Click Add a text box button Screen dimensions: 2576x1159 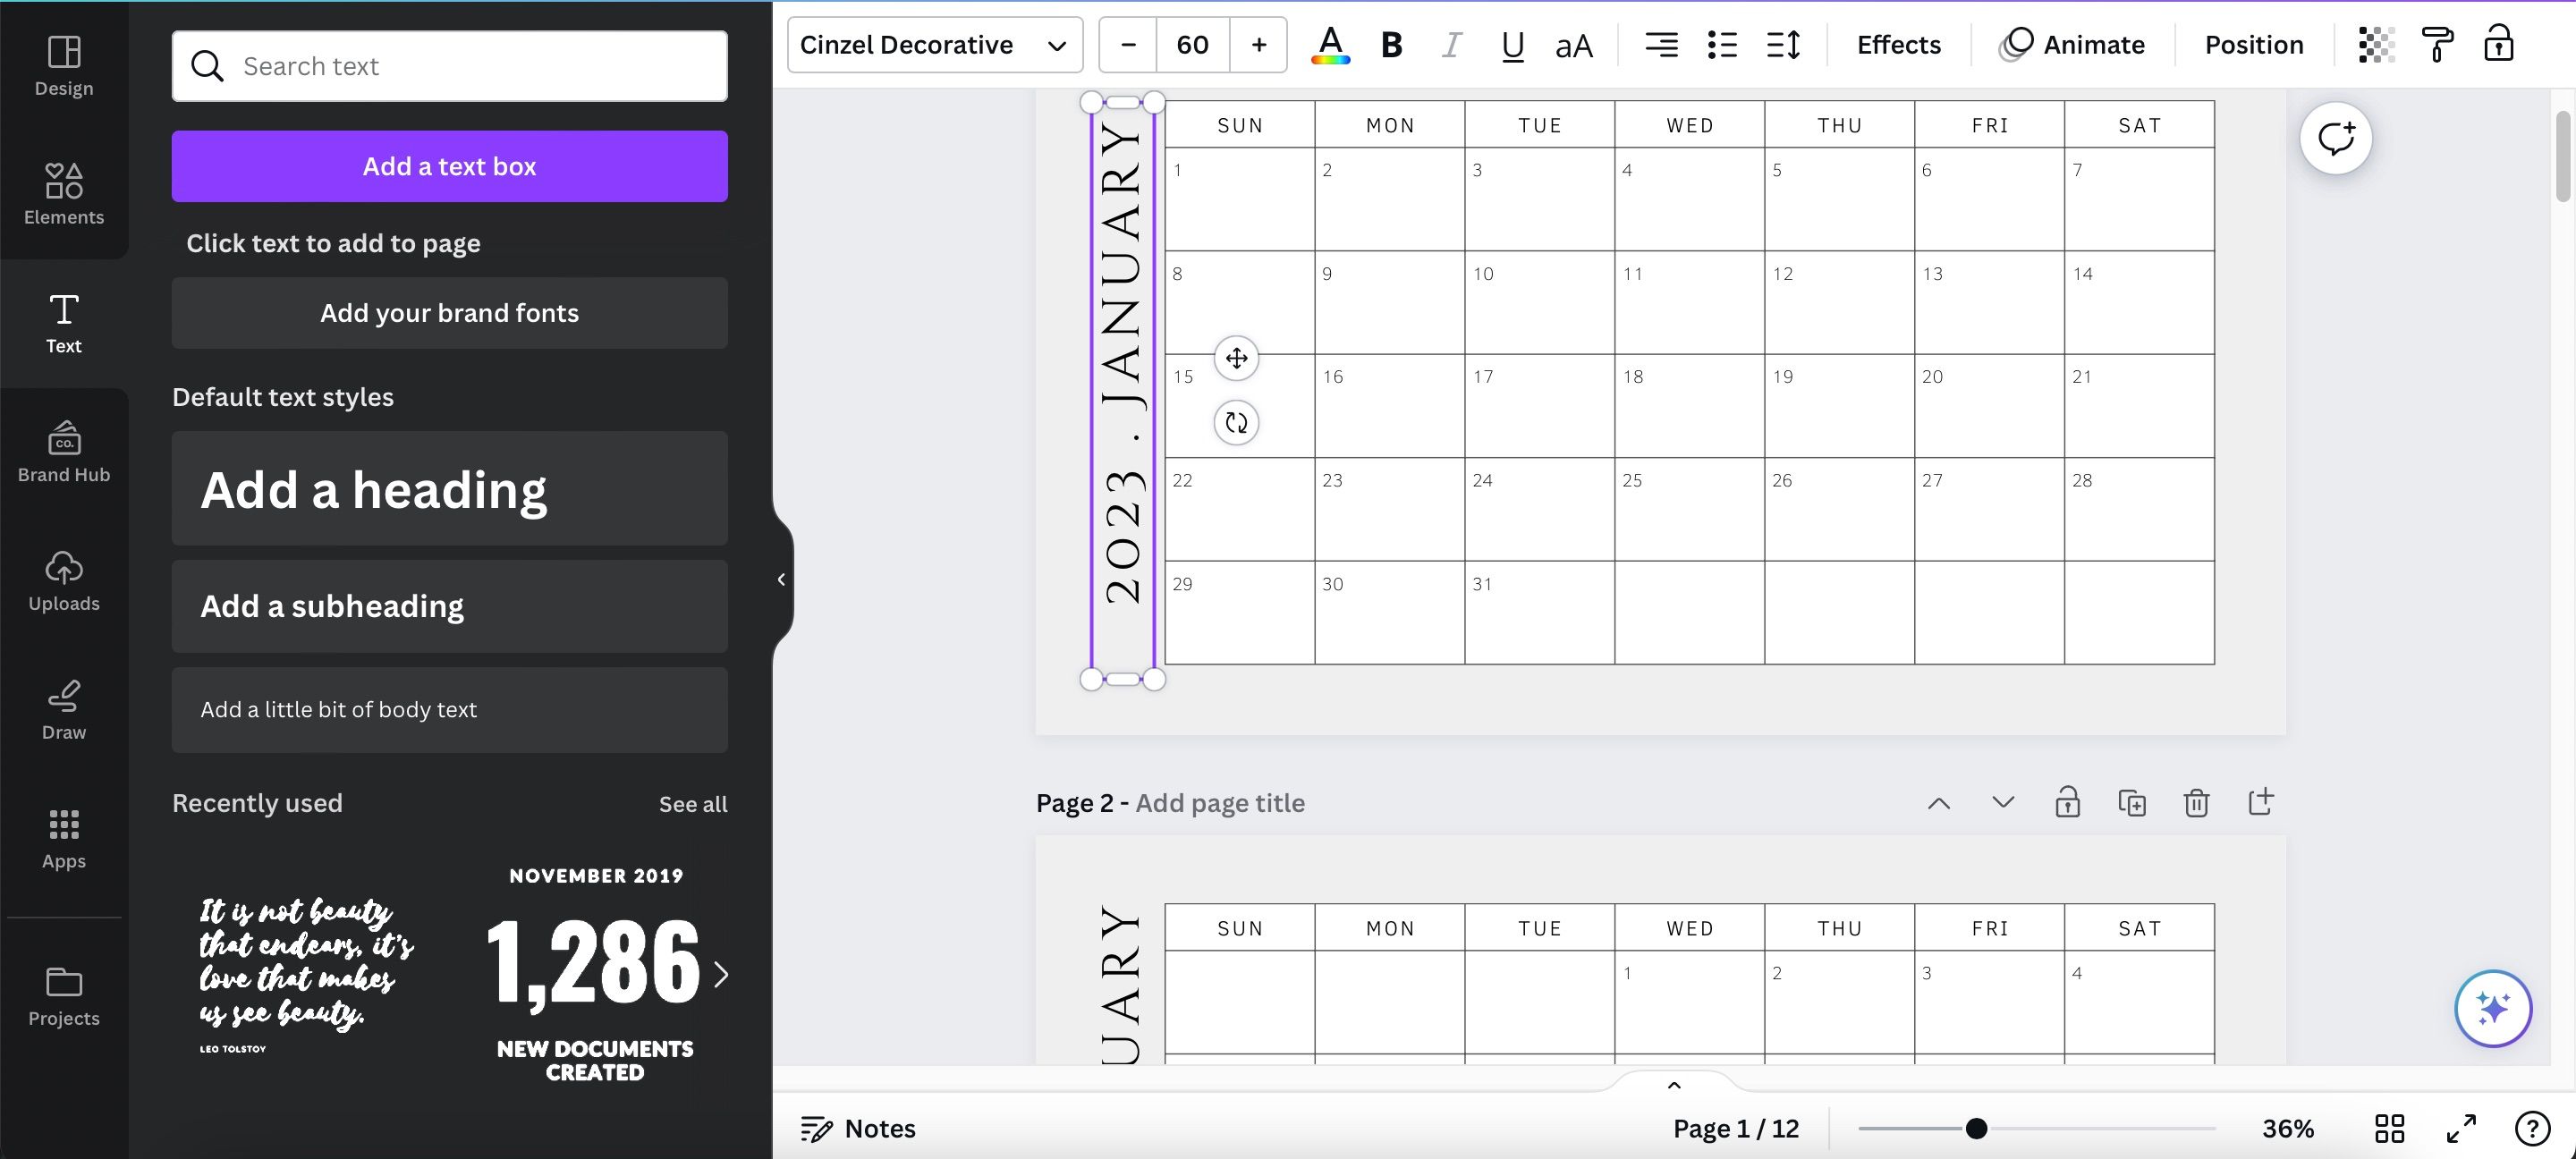click(x=449, y=166)
